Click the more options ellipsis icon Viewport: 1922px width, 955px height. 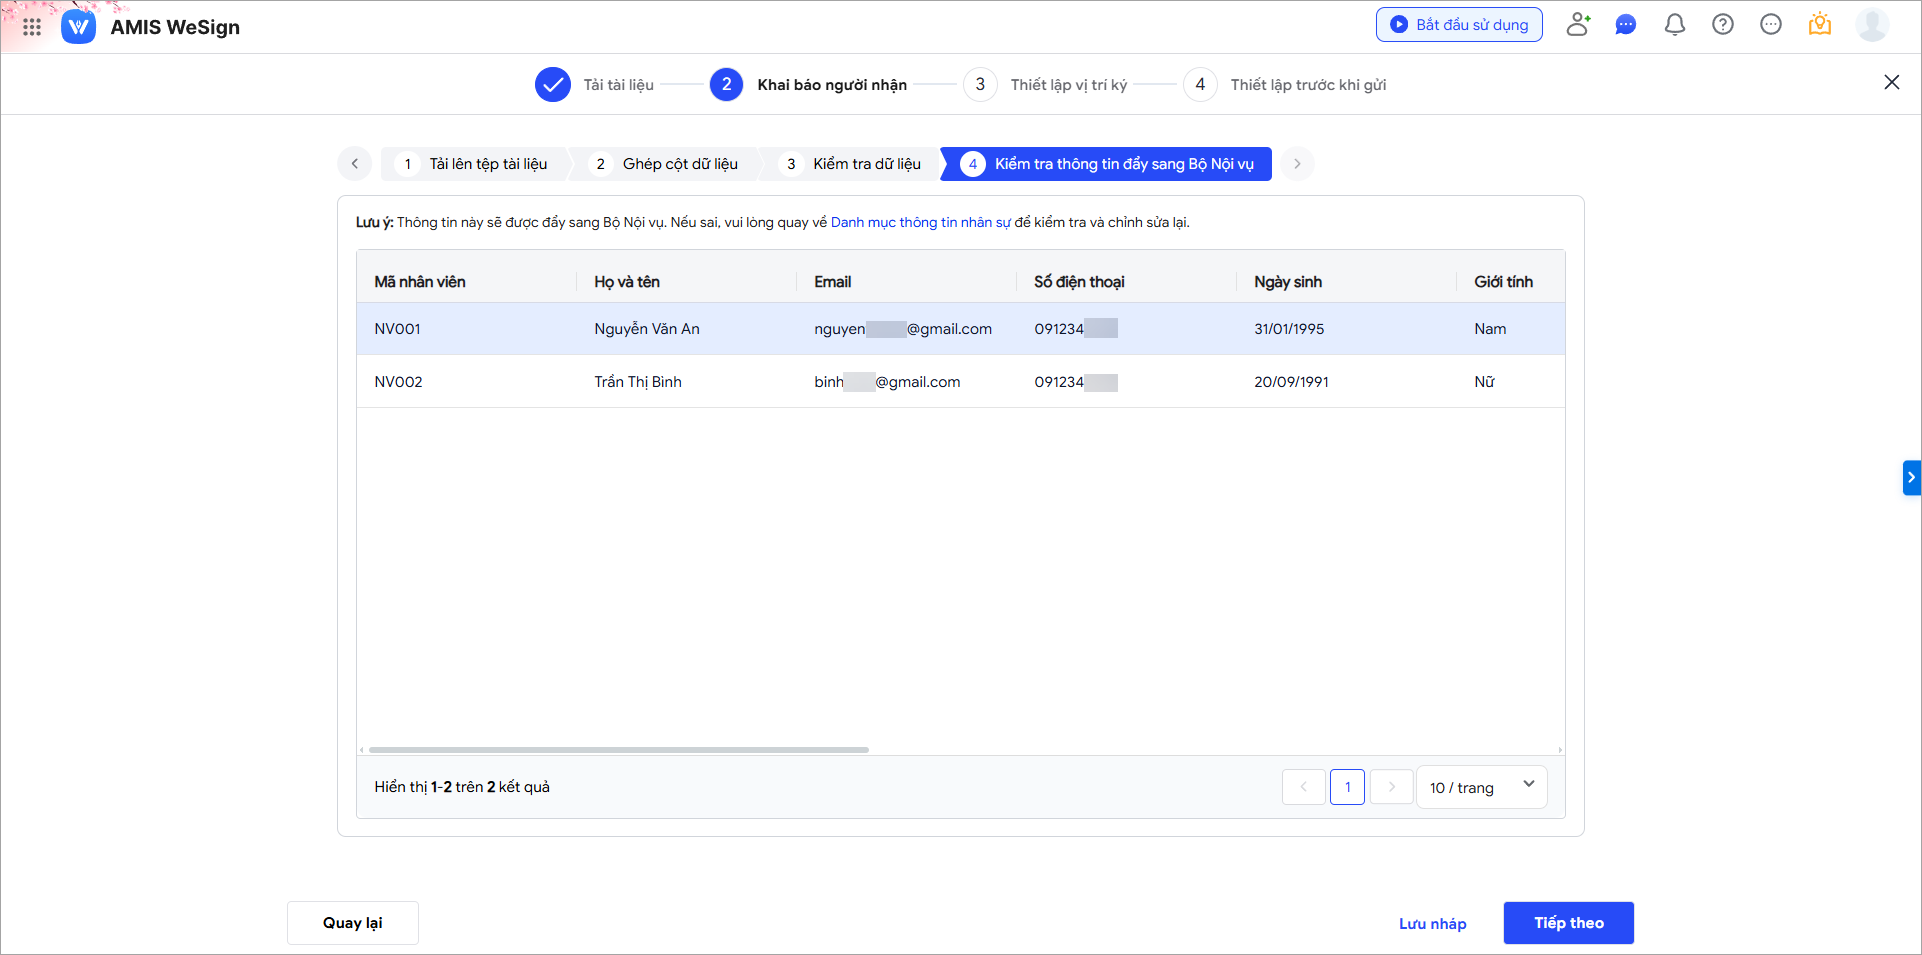1770,25
